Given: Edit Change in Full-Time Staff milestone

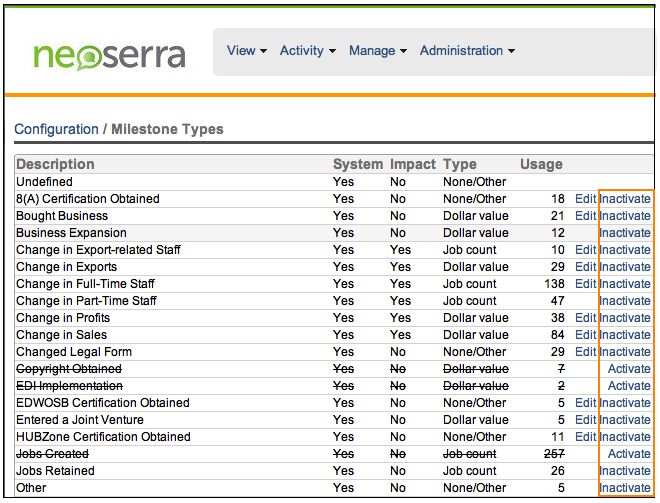Looking at the screenshot, I should 585,284.
